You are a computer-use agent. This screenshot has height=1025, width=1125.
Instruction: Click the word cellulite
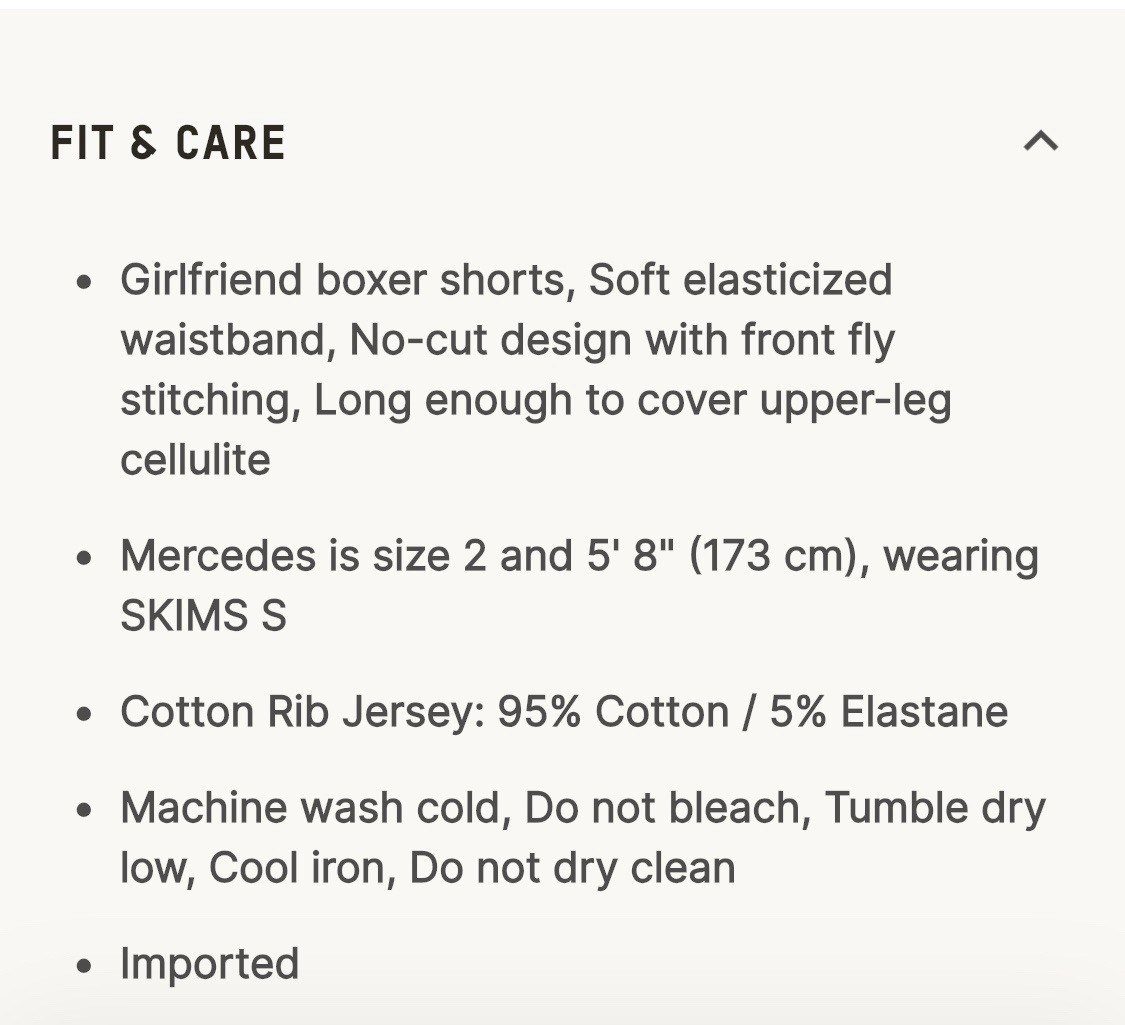click(x=195, y=460)
